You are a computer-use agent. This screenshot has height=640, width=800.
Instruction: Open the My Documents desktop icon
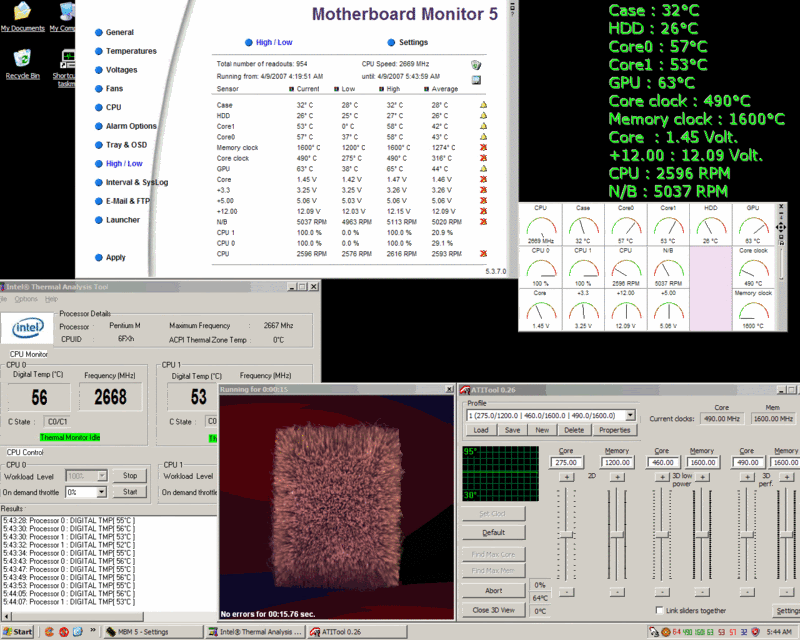point(22,17)
